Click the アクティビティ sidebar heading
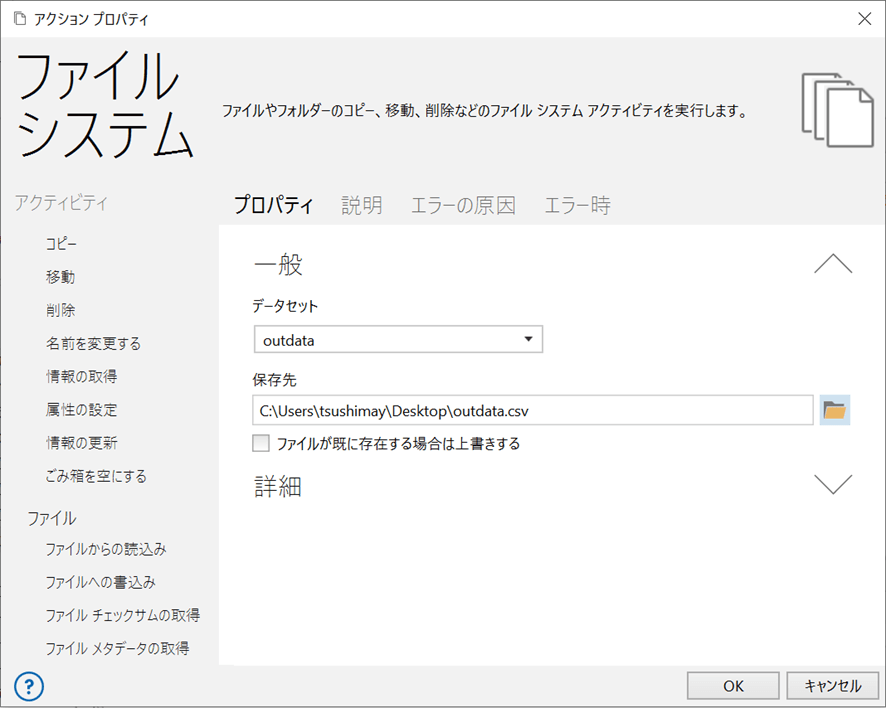The width and height of the screenshot is (886, 708). [61, 203]
